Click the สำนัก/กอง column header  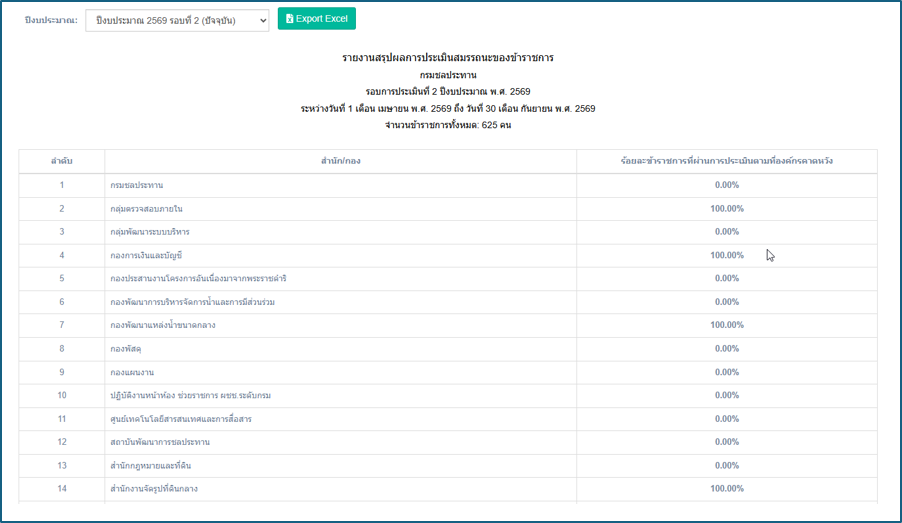tap(341, 161)
